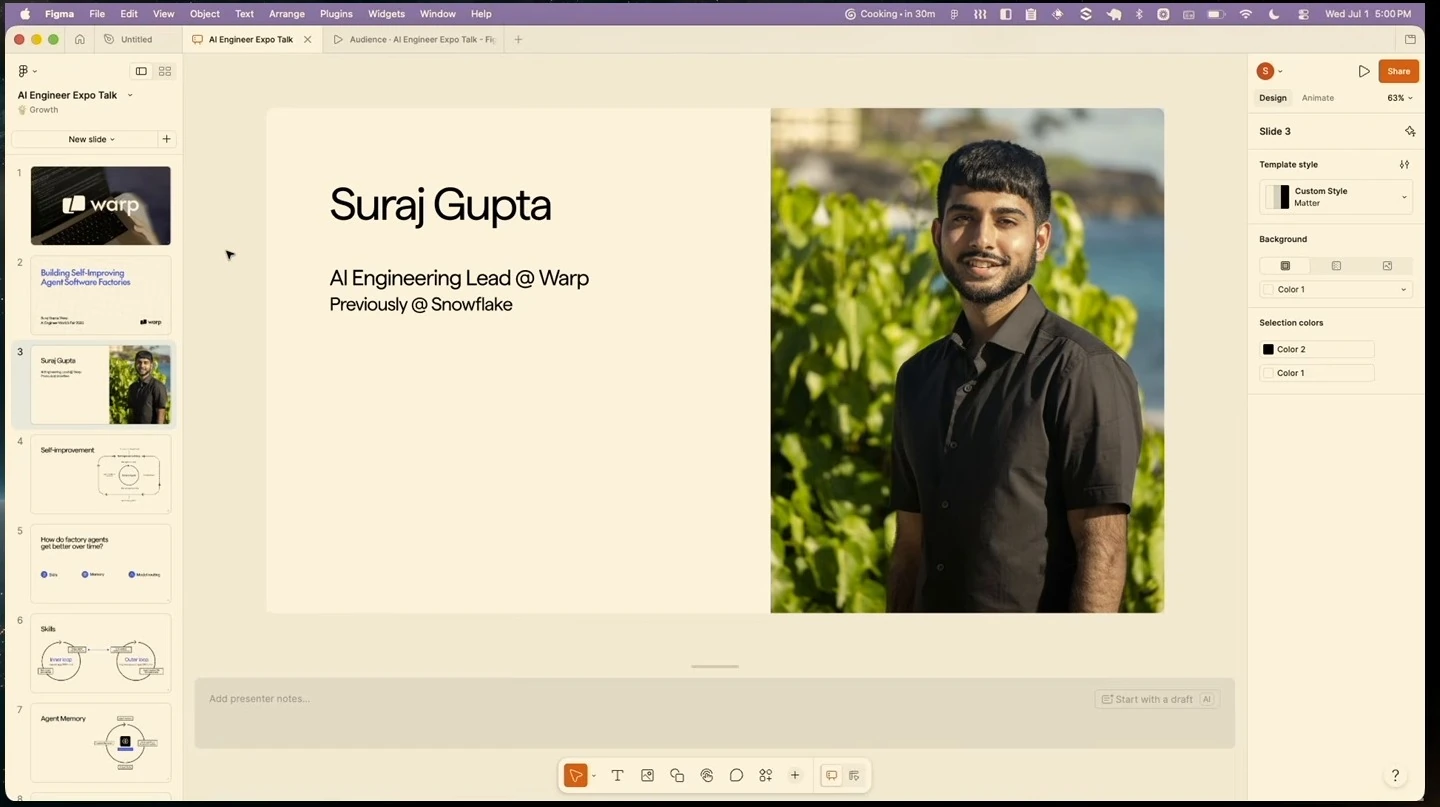Open template style settings sliders icon
Viewport: 1440px width, 807px height.
pos(1404,164)
